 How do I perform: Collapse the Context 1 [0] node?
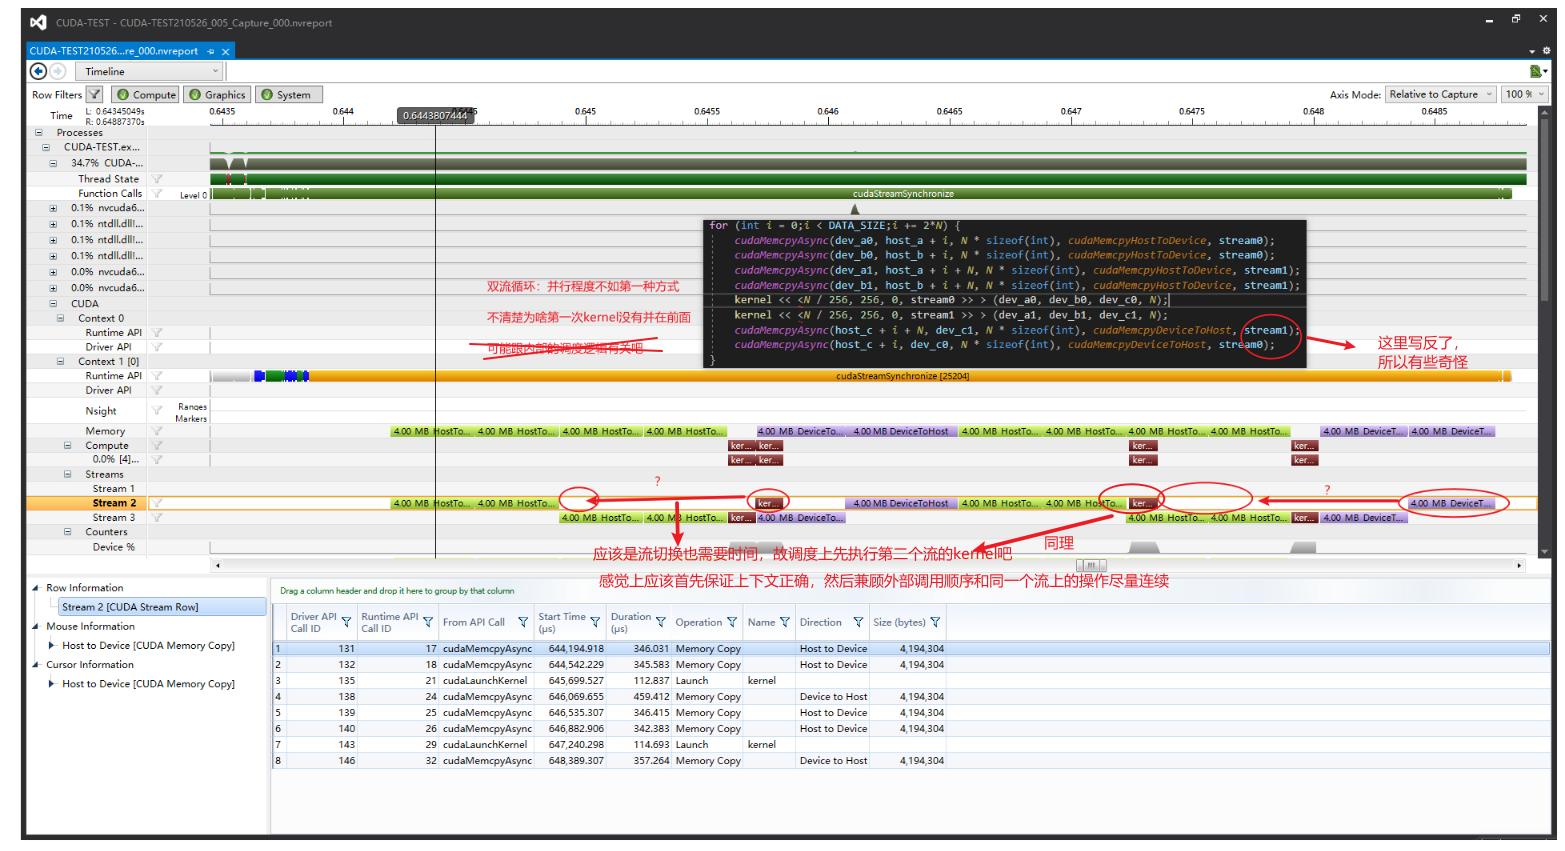pos(60,361)
